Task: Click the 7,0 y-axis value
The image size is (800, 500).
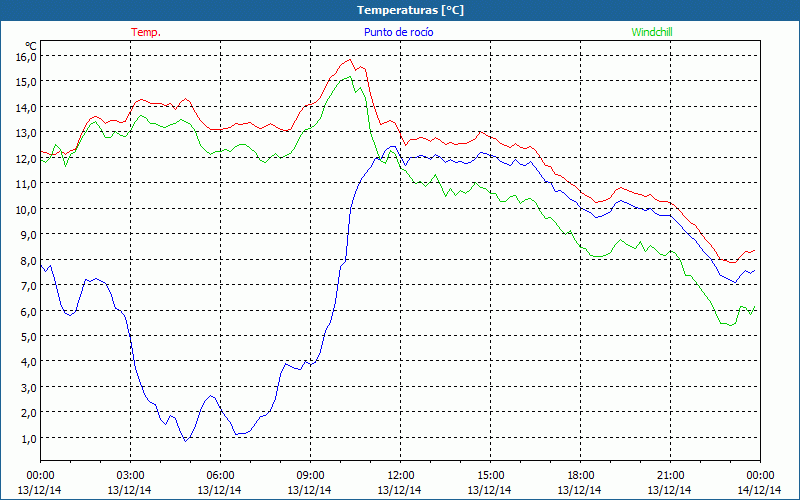Action: (x=28, y=286)
